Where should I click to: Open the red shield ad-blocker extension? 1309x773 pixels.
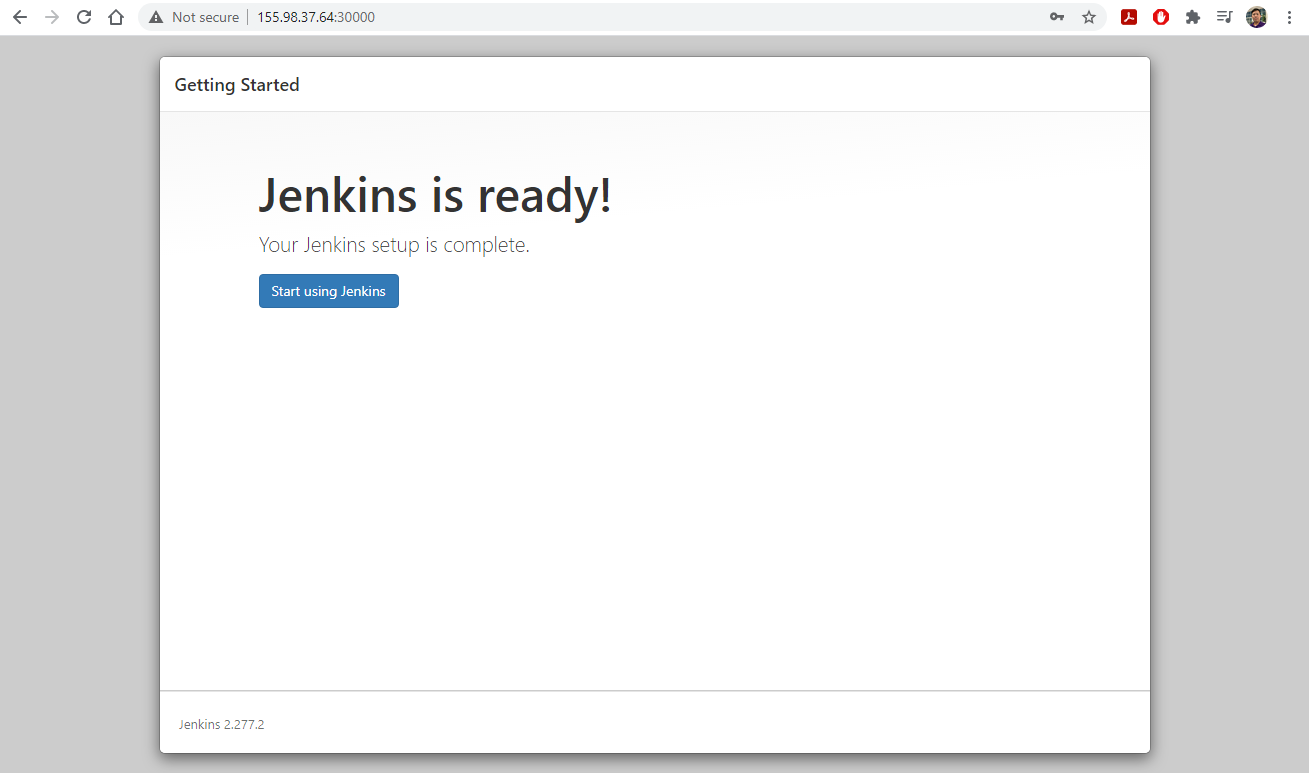pyautogui.click(x=1161, y=17)
